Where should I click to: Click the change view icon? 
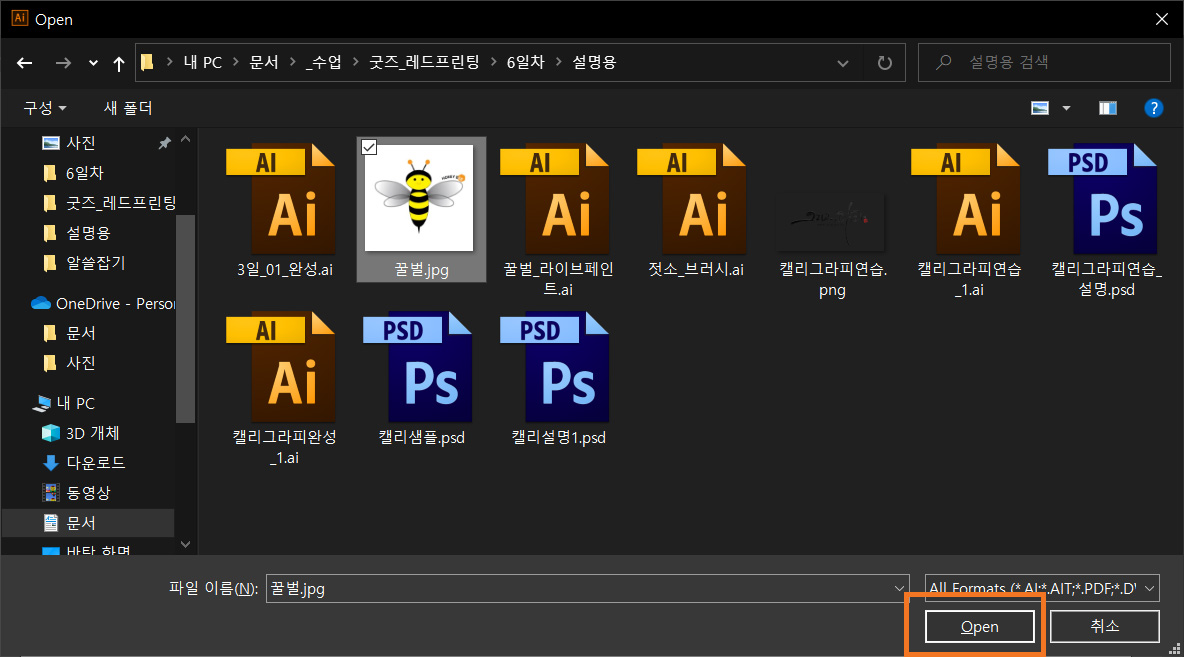1040,108
